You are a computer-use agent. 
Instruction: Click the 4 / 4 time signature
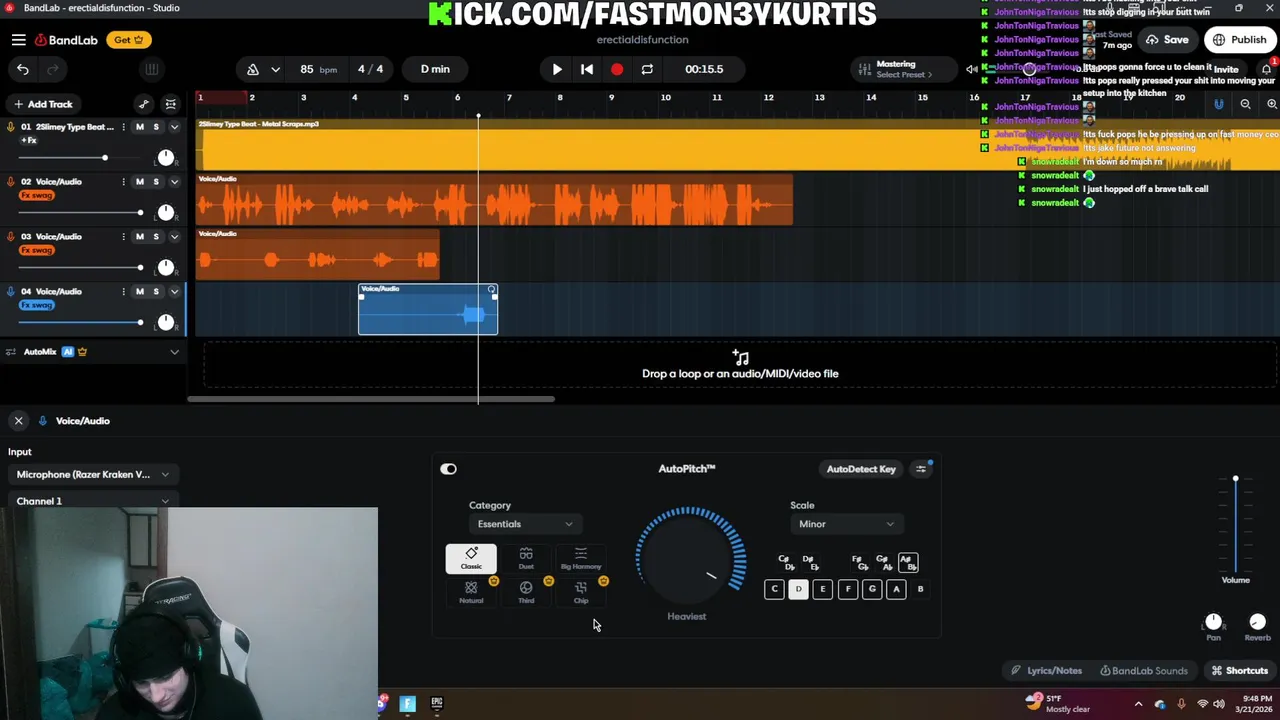(370, 69)
